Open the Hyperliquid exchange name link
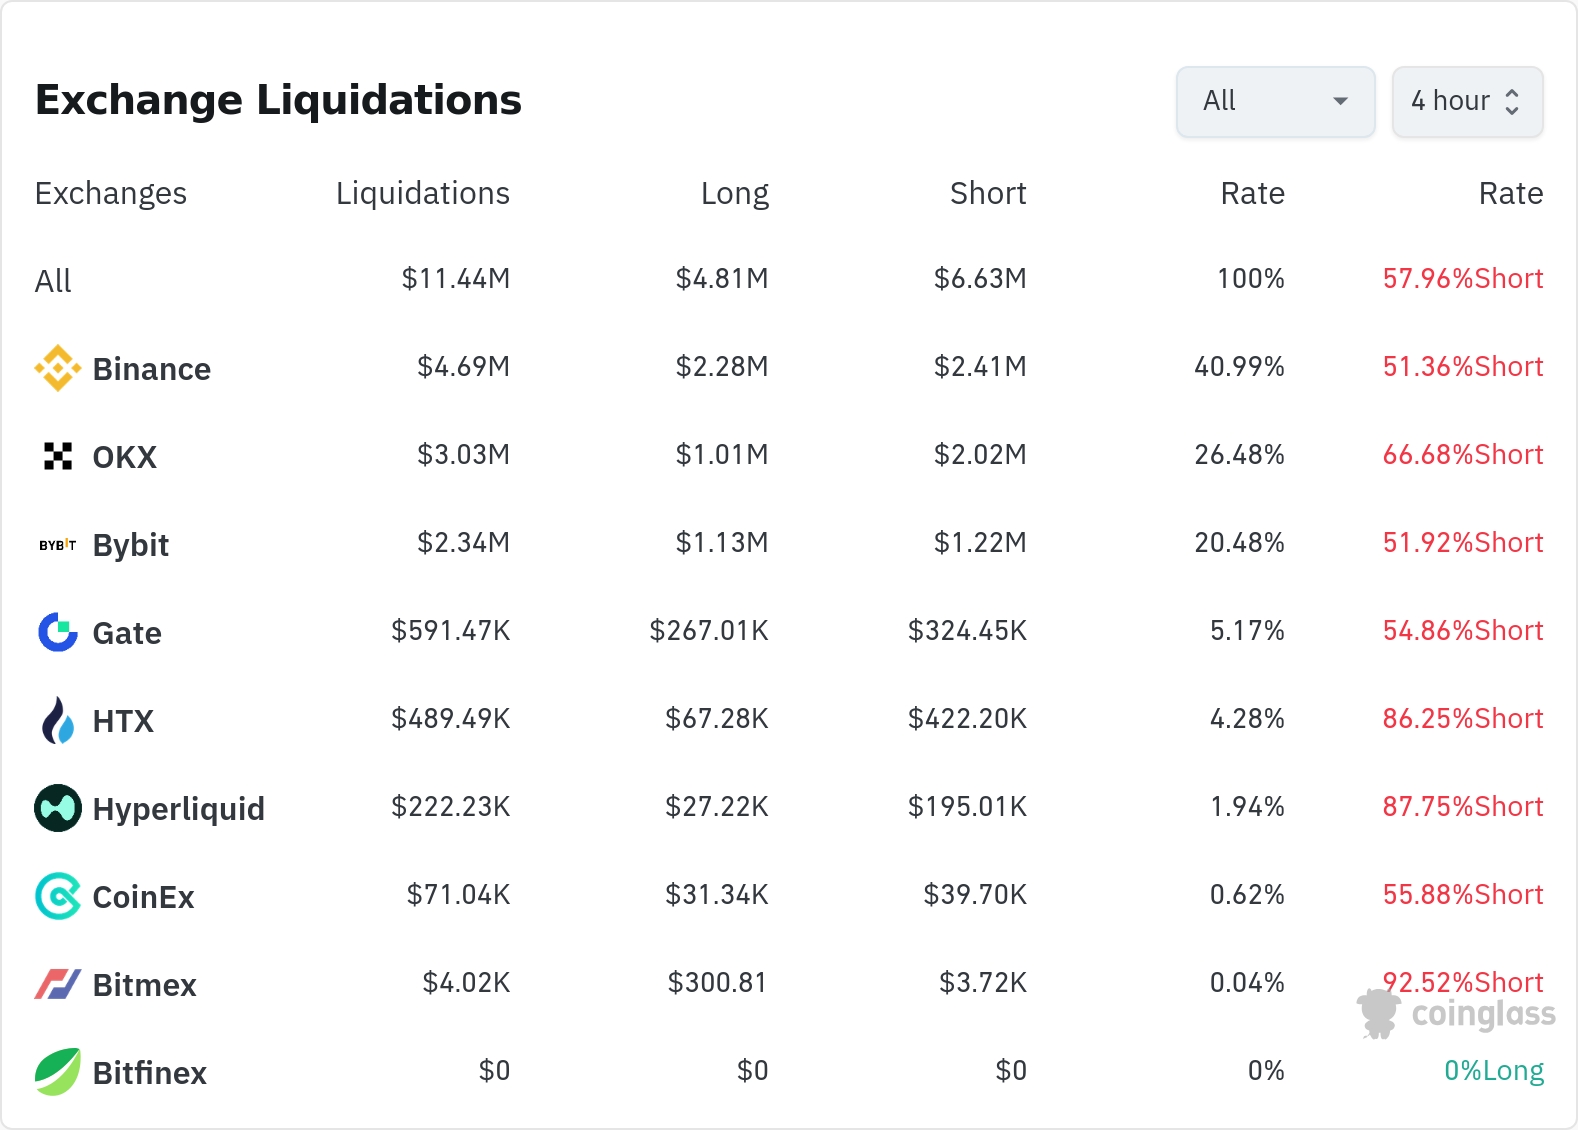1578x1130 pixels. click(178, 809)
